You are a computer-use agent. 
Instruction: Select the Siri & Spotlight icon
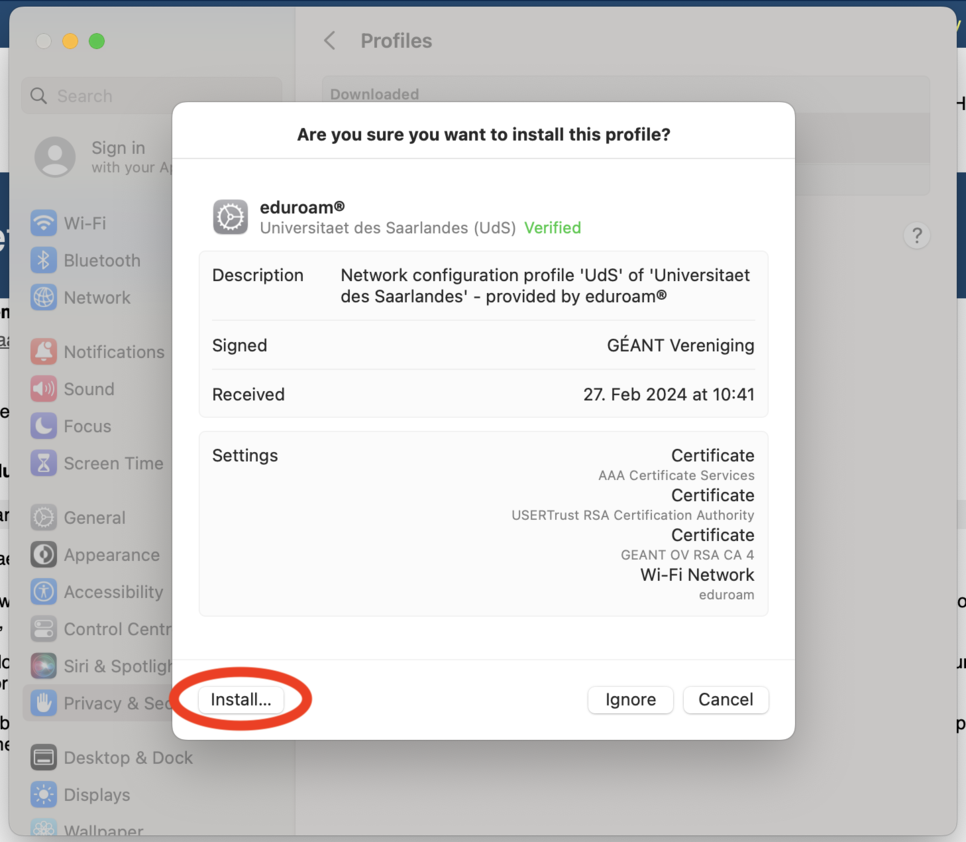(x=44, y=666)
